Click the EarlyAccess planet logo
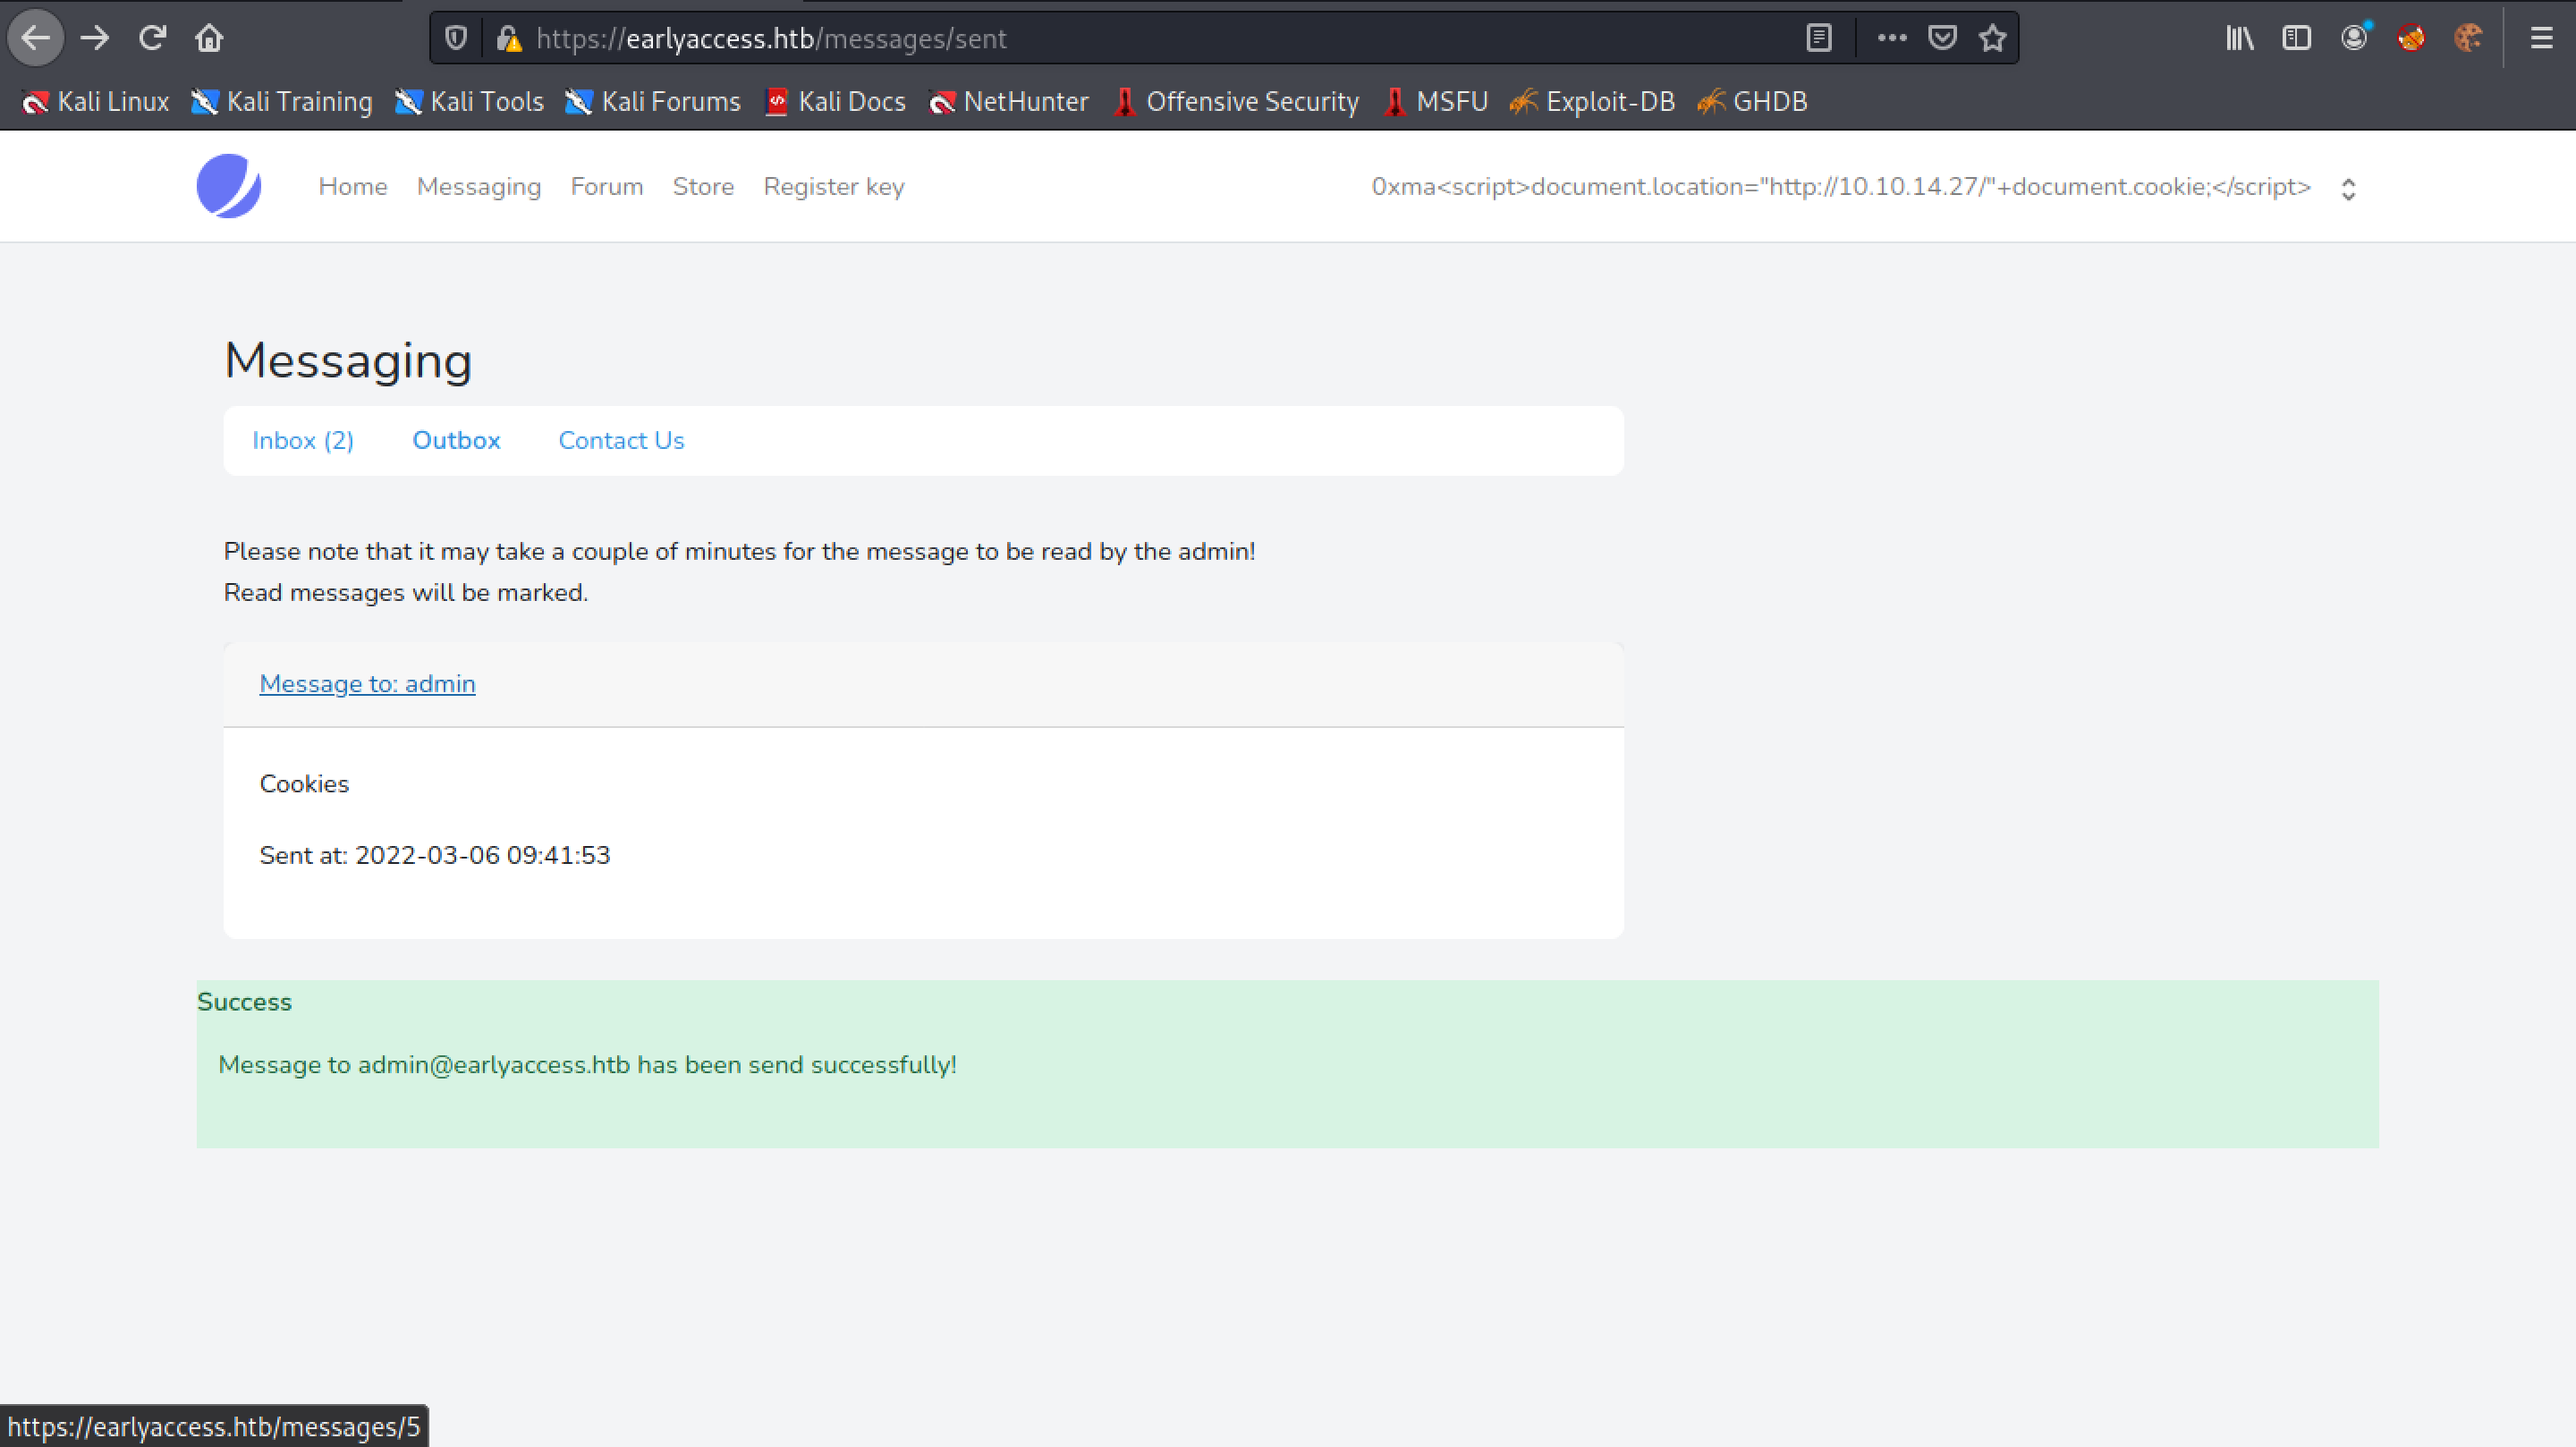 point(229,186)
